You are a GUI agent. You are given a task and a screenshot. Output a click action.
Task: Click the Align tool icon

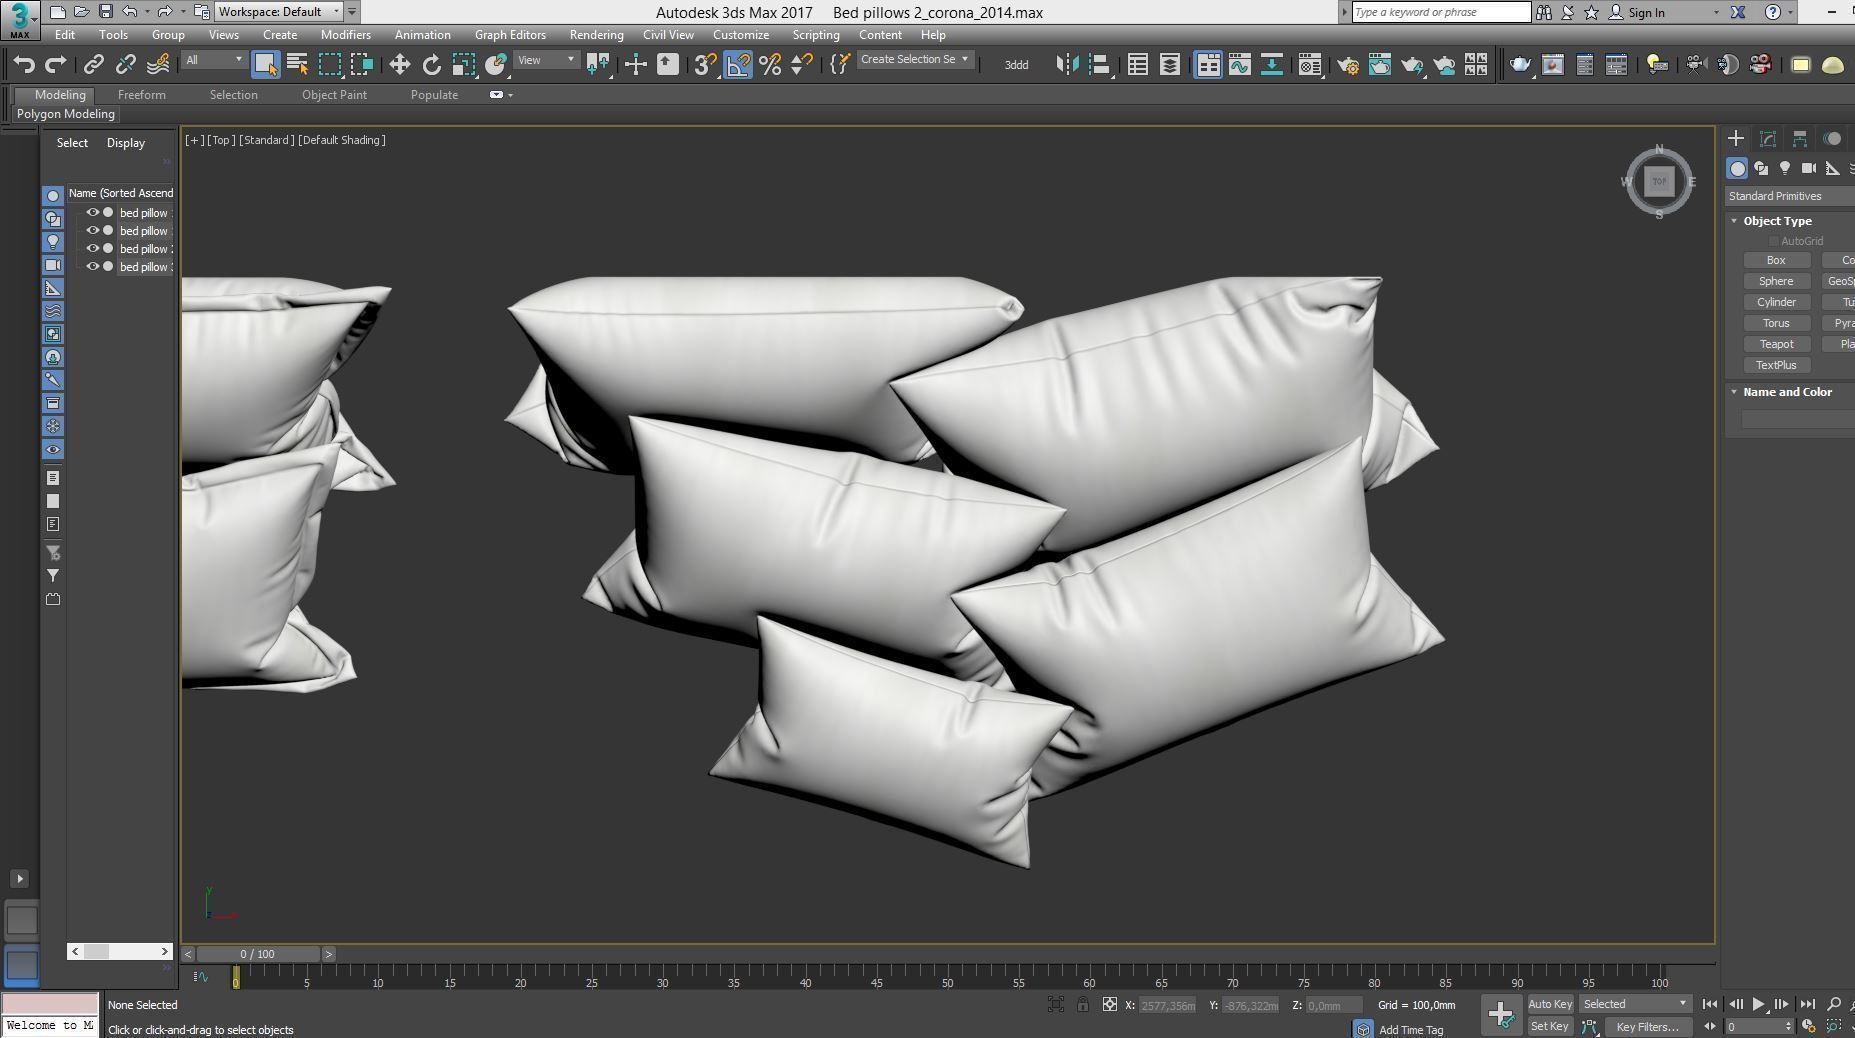(x=1100, y=65)
